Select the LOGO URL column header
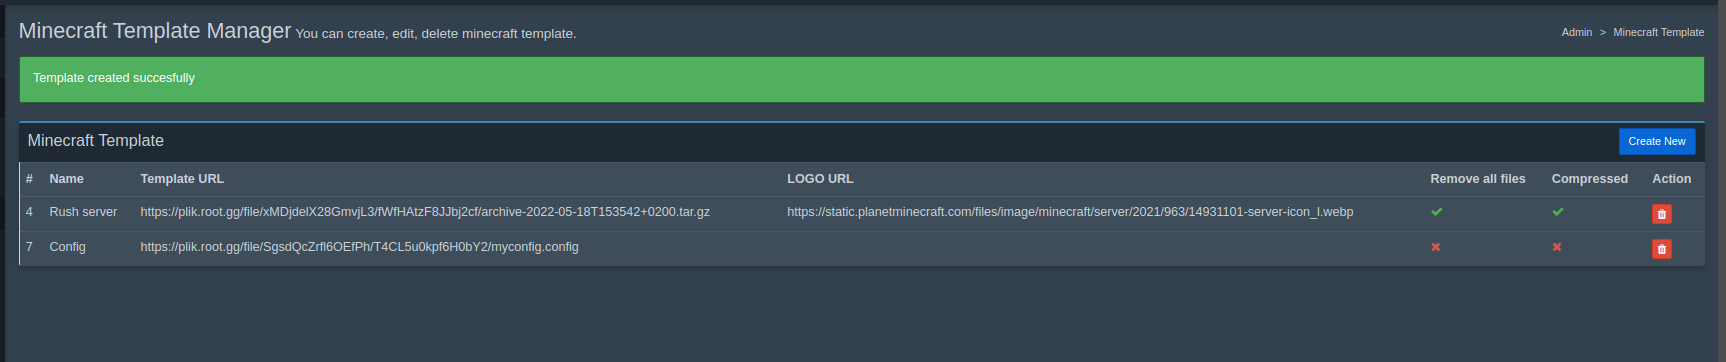 click(x=820, y=179)
